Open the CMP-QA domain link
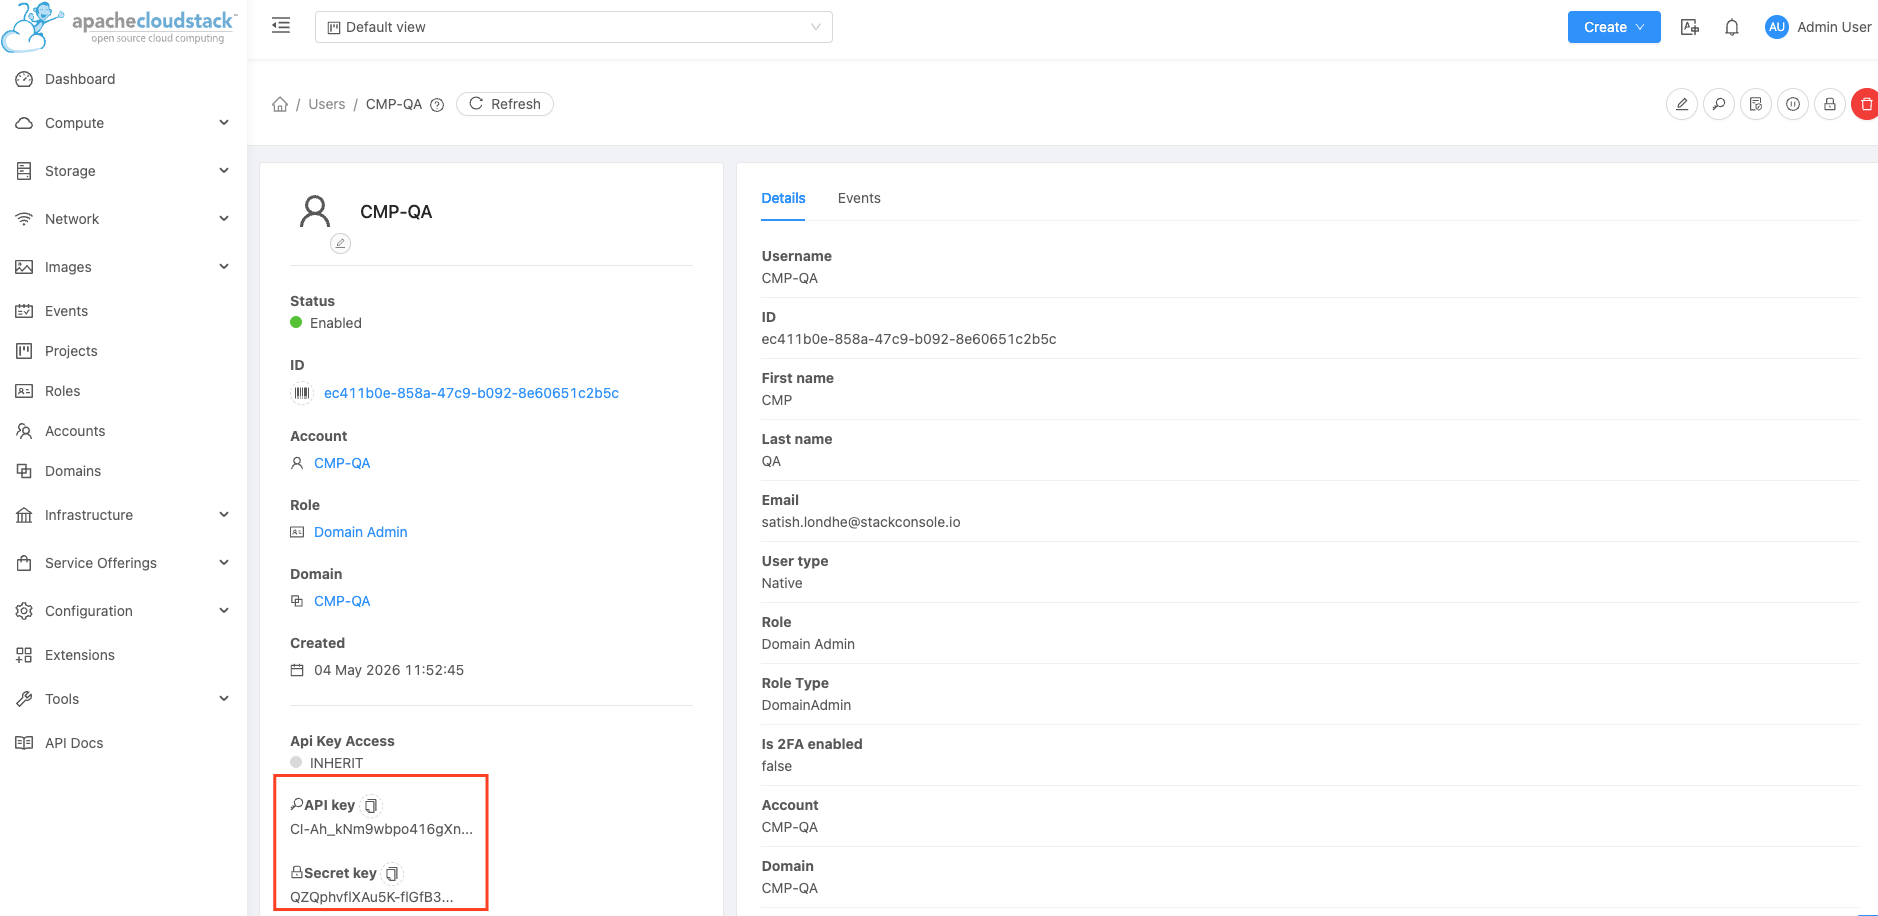Image resolution: width=1878 pixels, height=916 pixels. [342, 601]
